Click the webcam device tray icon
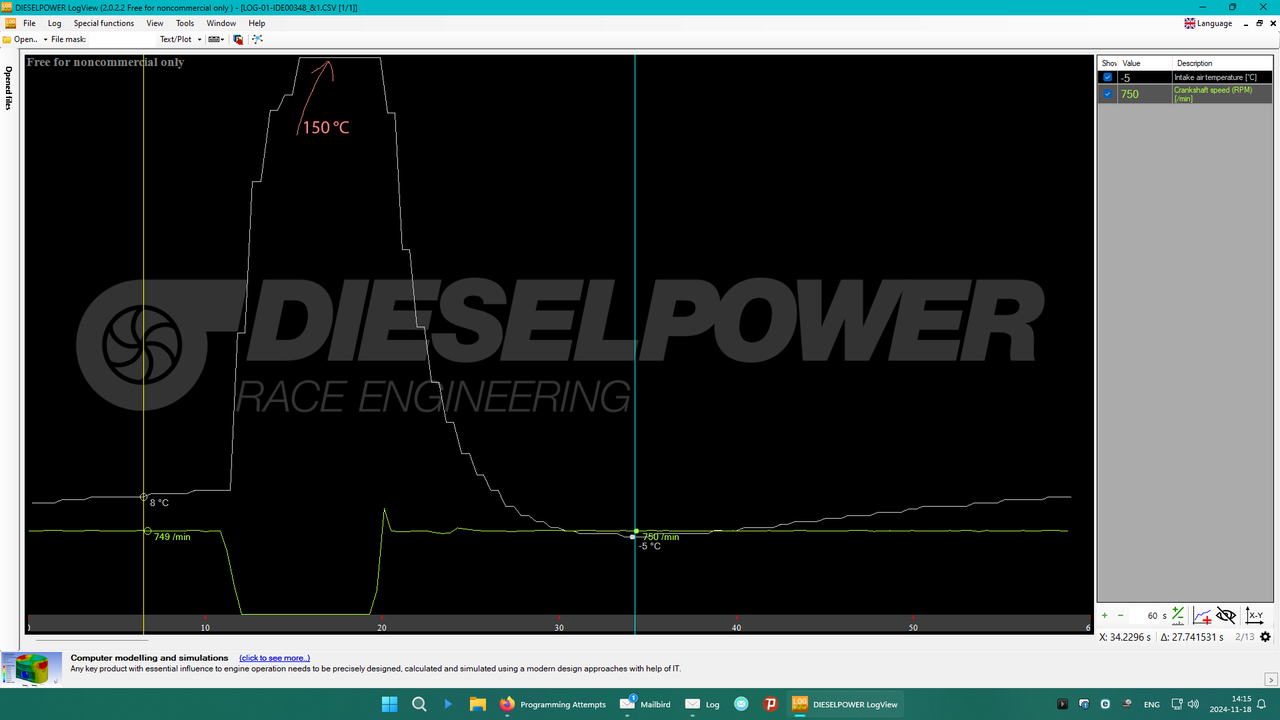This screenshot has height=720, width=1280. point(1126,704)
